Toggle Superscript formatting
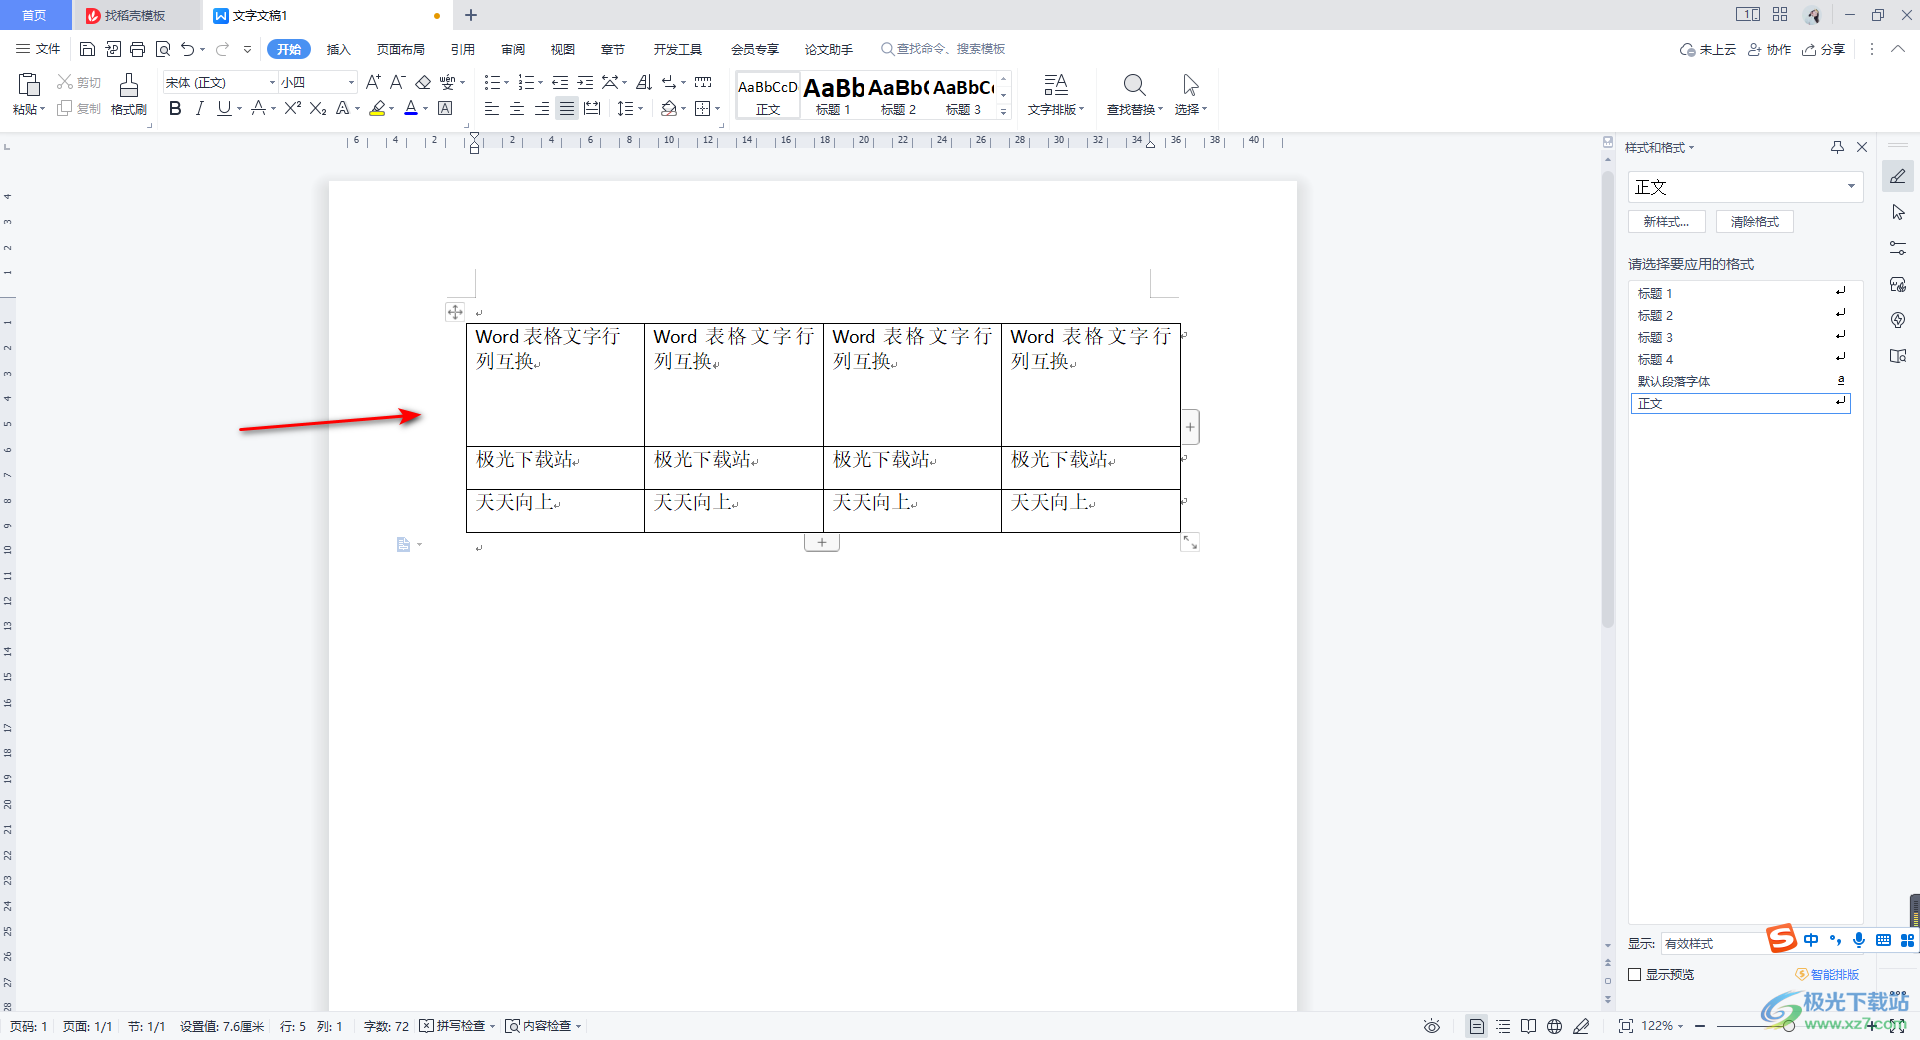This screenshot has height=1040, width=1920. [x=292, y=109]
